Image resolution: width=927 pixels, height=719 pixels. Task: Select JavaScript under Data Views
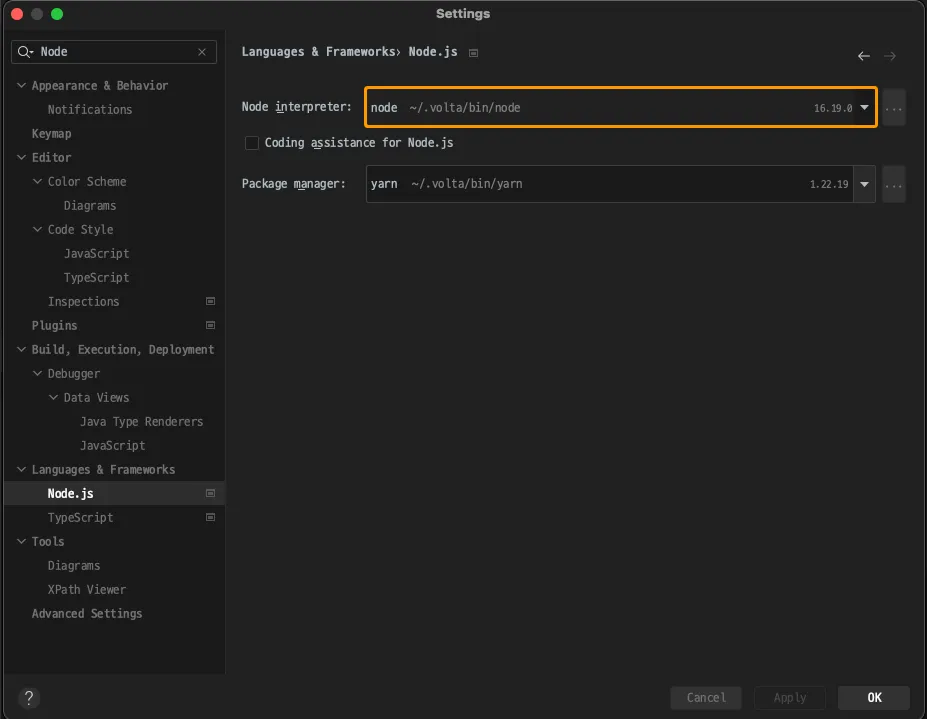pos(112,446)
